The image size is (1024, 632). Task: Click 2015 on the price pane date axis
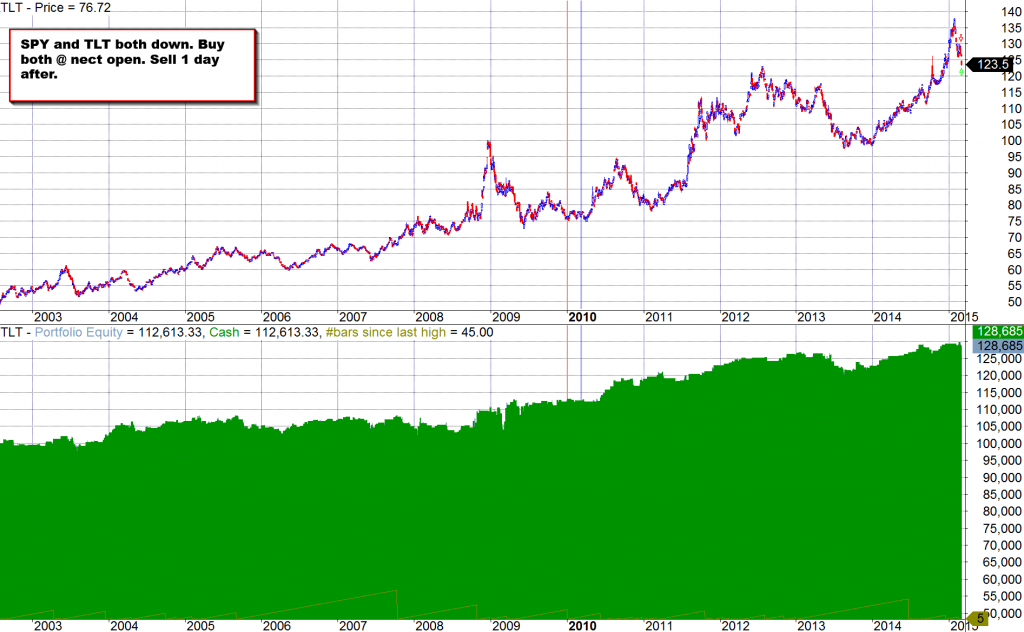tap(964, 317)
